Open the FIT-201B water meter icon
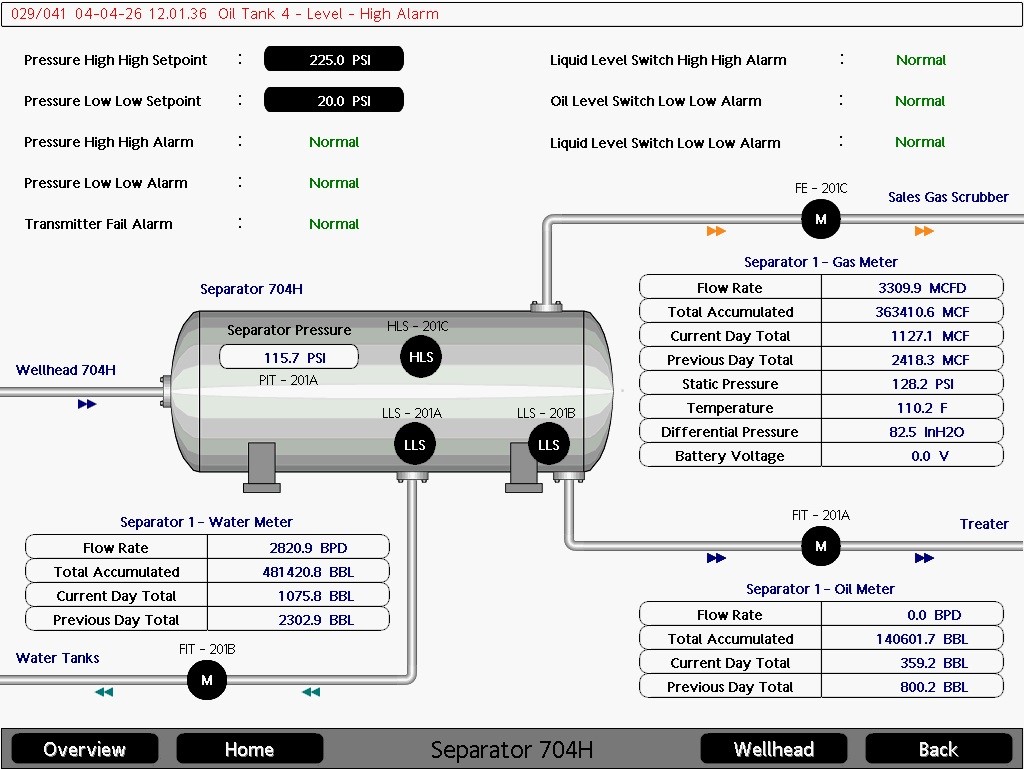 tap(206, 680)
